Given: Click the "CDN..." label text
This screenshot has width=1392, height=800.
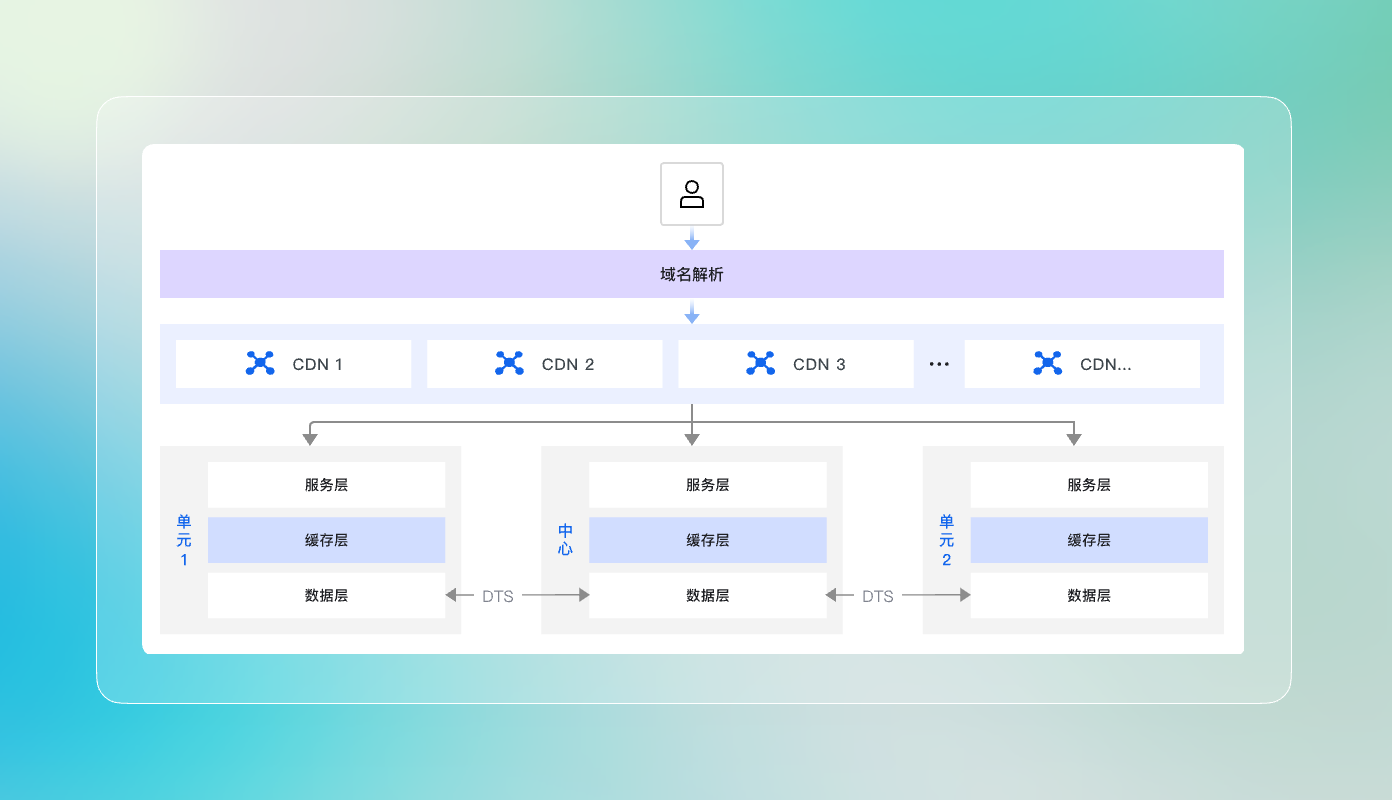Looking at the screenshot, I should pyautogui.click(x=1106, y=365).
